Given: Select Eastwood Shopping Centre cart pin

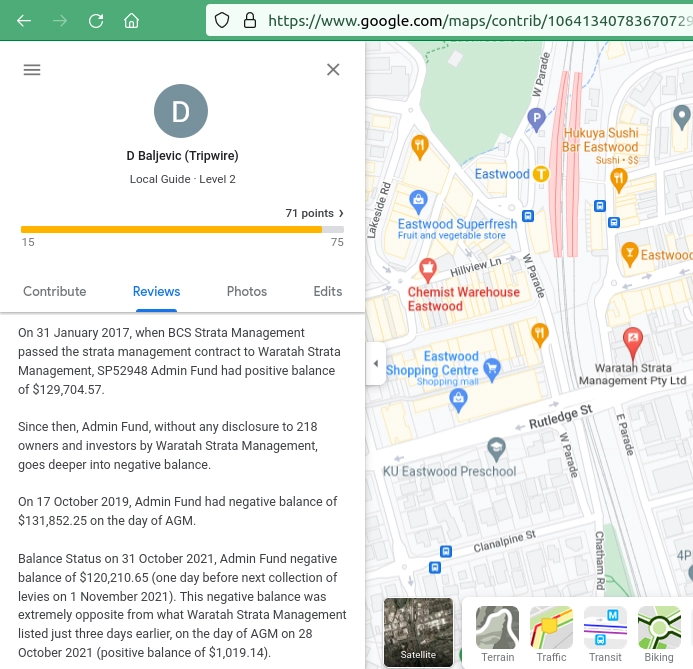Looking at the screenshot, I should coord(492,369).
